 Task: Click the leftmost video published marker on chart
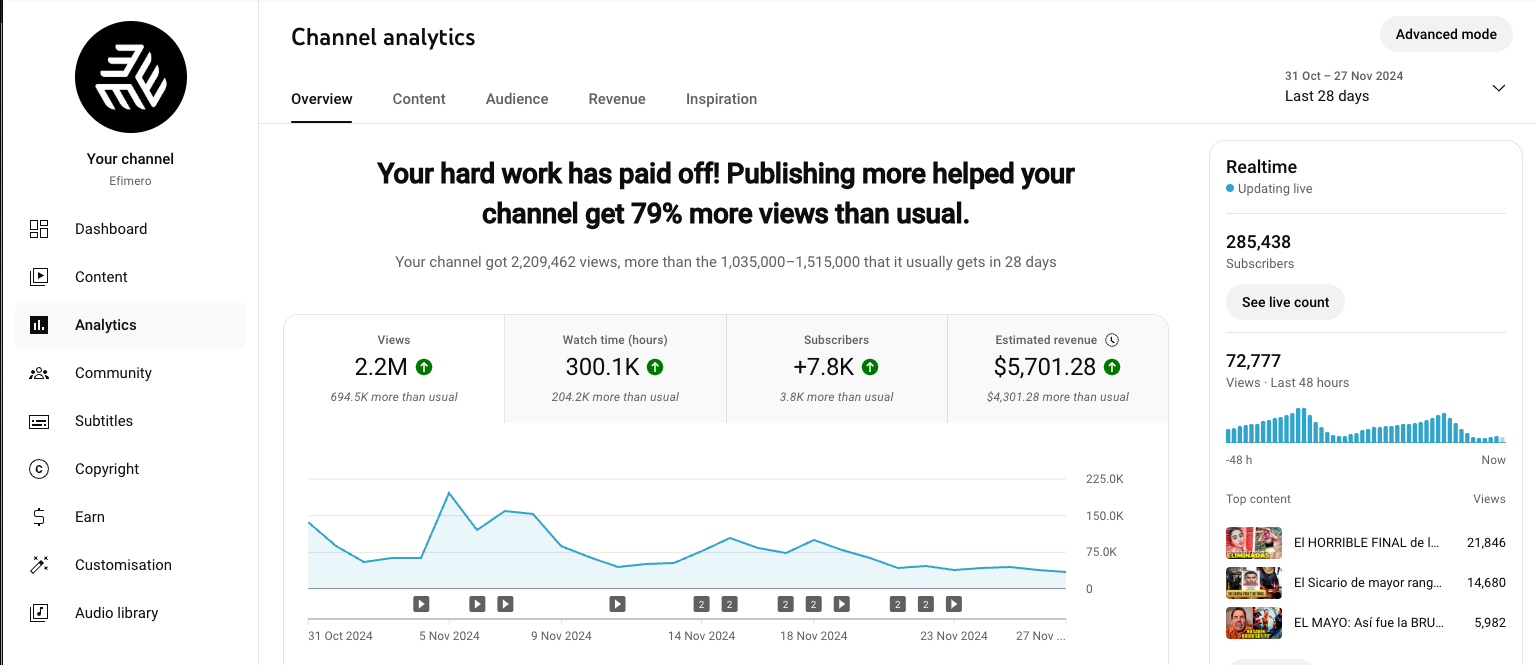[421, 604]
